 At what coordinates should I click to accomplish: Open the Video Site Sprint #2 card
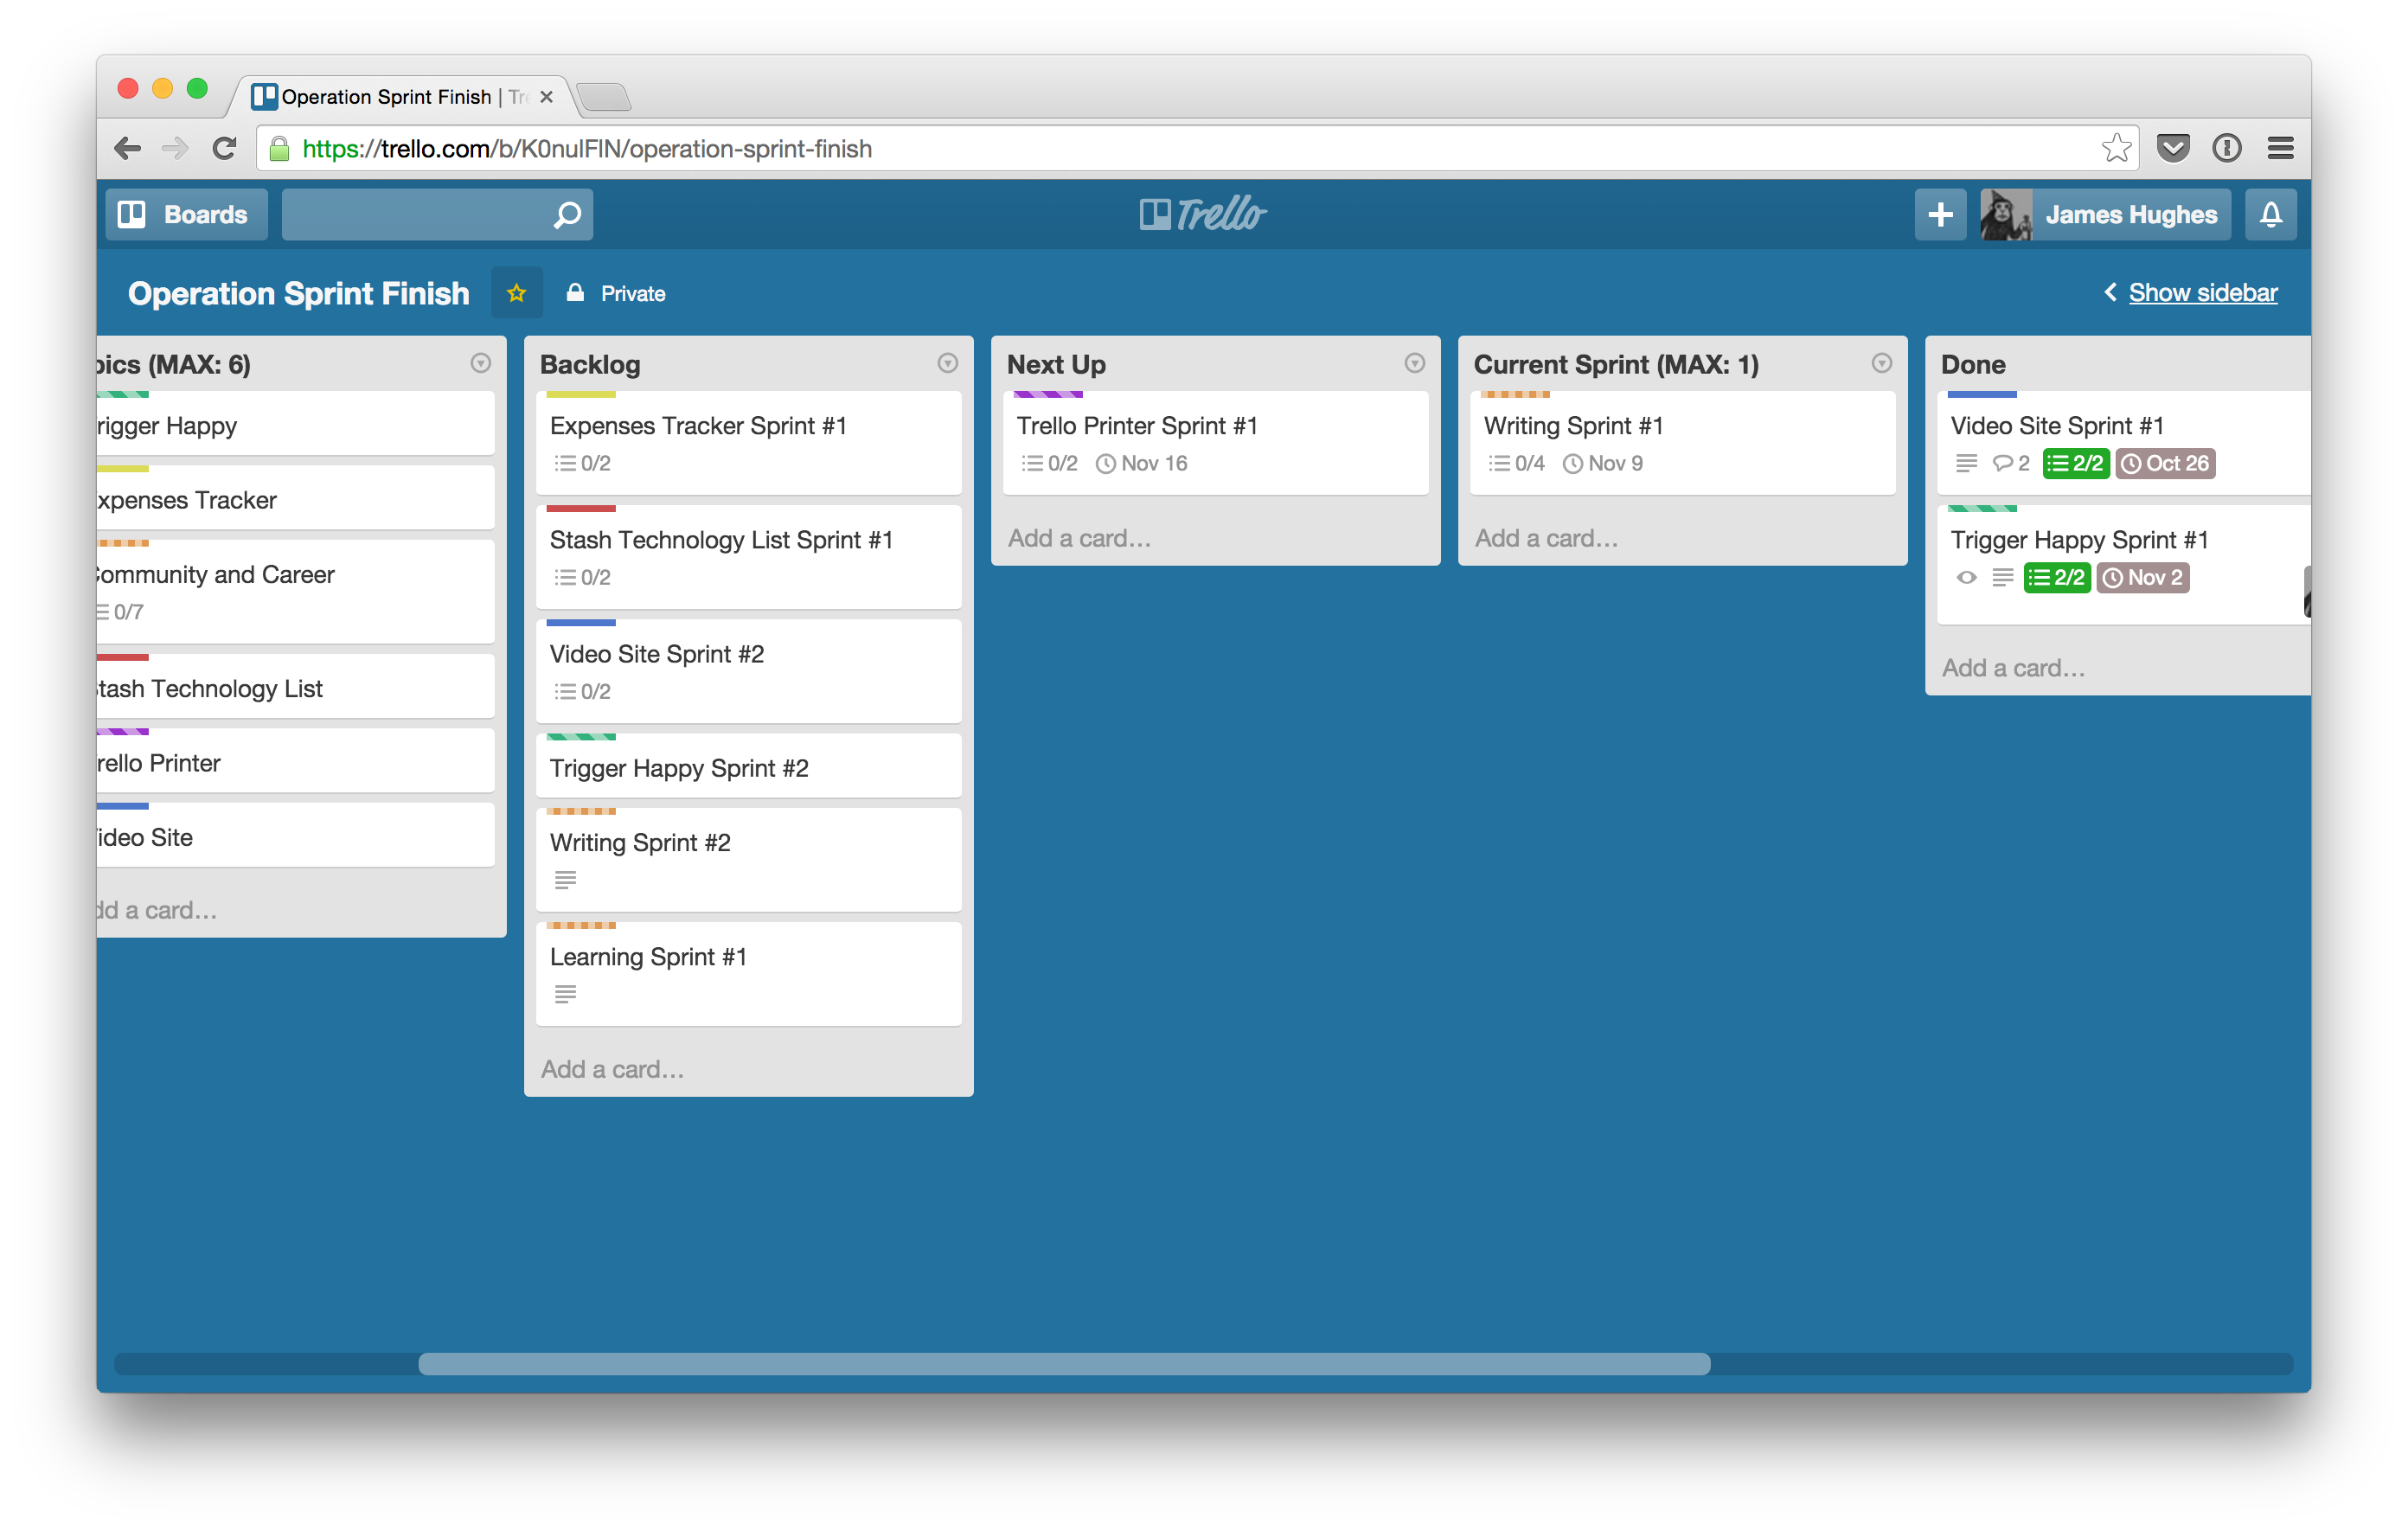(748, 671)
